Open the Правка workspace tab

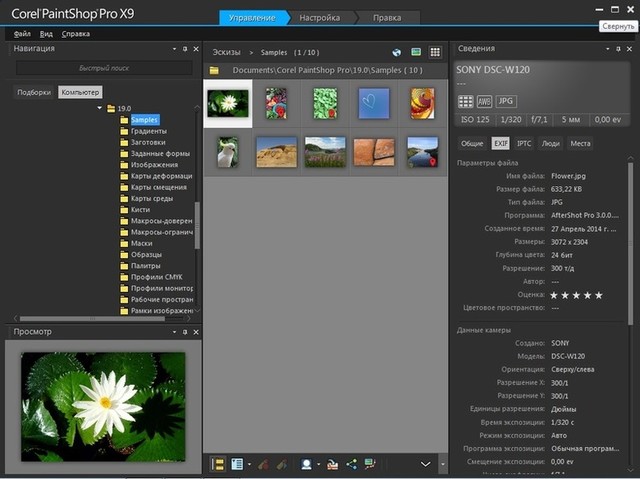[x=387, y=18]
